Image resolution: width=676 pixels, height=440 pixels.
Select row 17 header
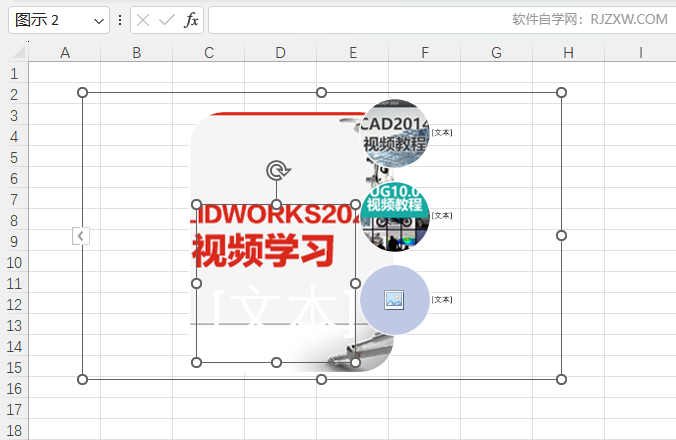click(14, 410)
